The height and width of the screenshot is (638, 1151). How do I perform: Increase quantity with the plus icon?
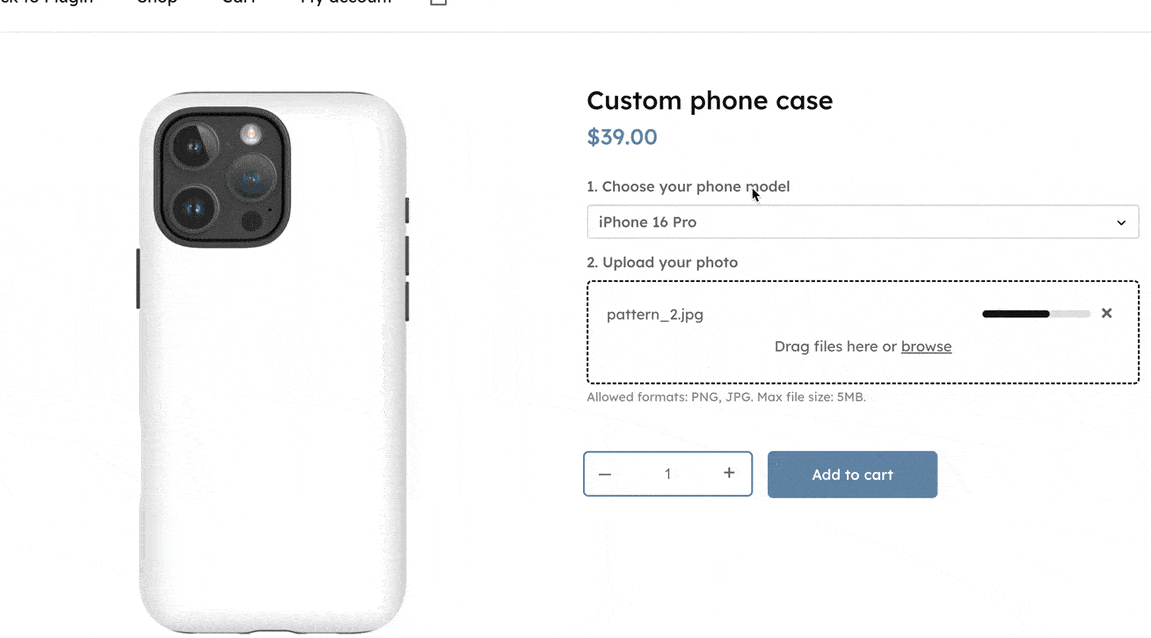click(729, 473)
